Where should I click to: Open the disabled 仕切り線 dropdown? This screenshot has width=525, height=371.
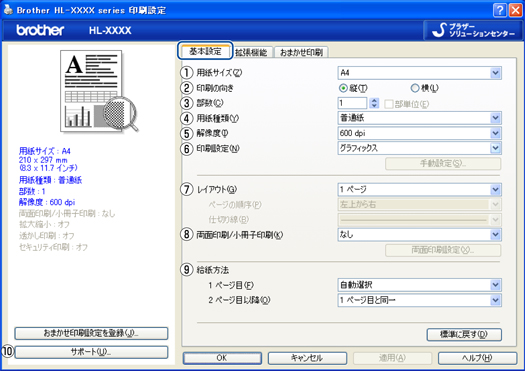click(x=420, y=220)
